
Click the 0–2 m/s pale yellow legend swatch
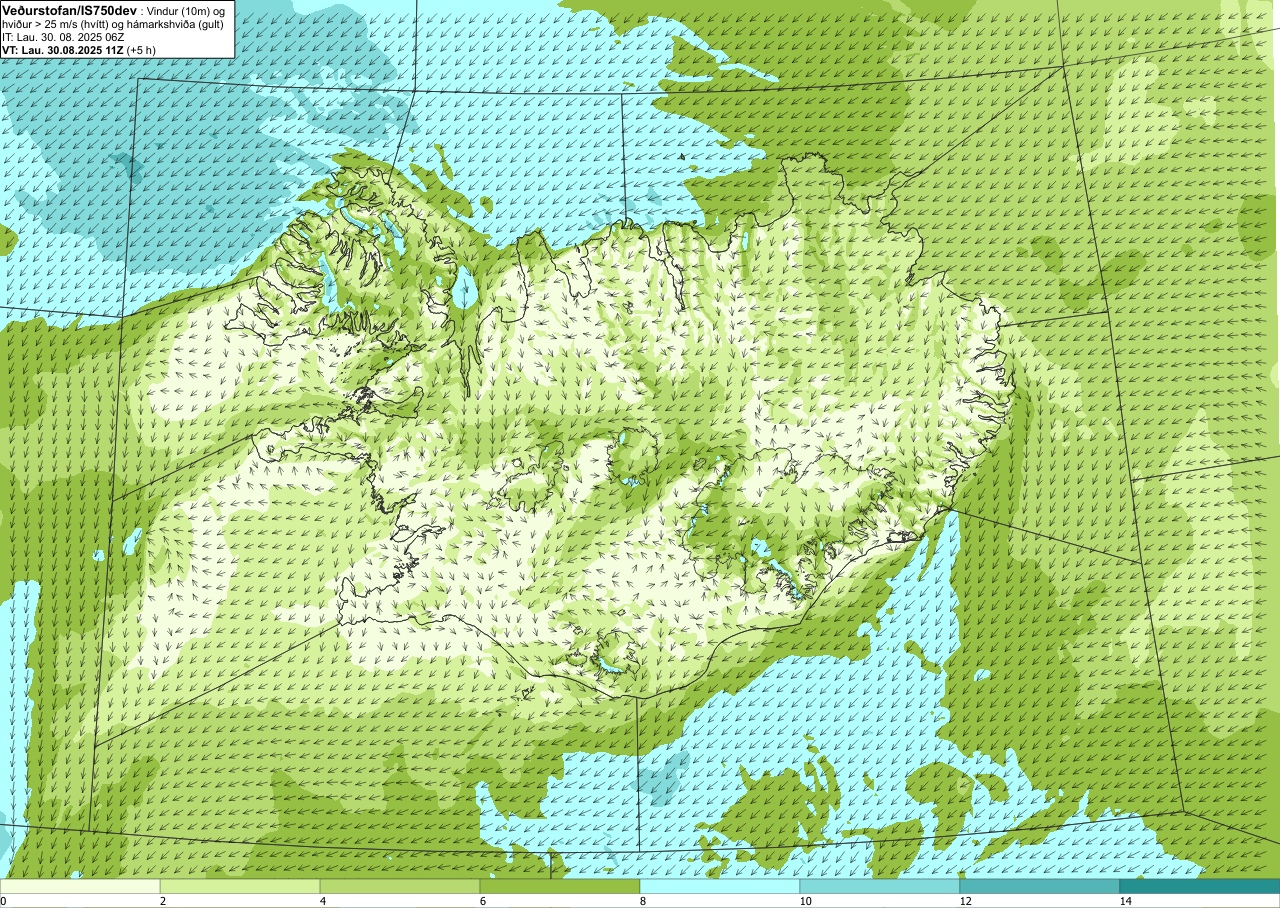point(80,886)
